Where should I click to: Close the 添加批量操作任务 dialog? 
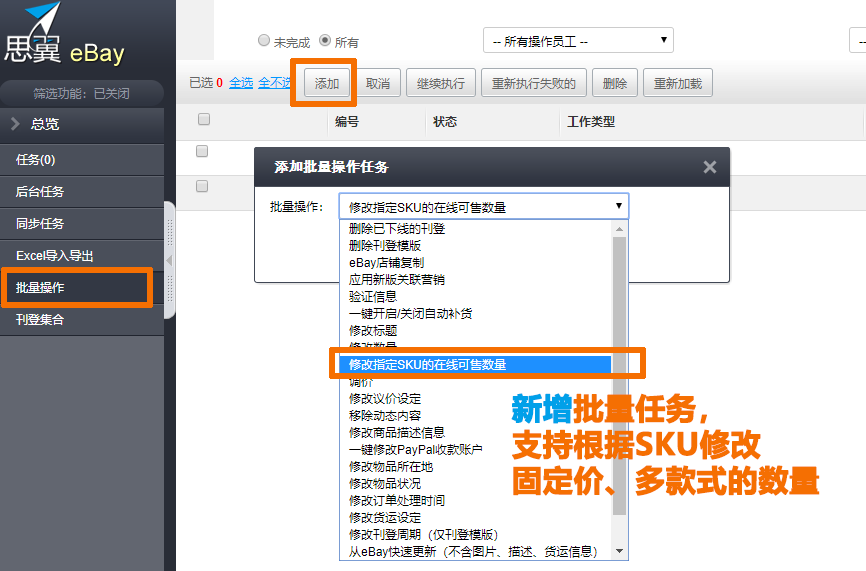710,167
